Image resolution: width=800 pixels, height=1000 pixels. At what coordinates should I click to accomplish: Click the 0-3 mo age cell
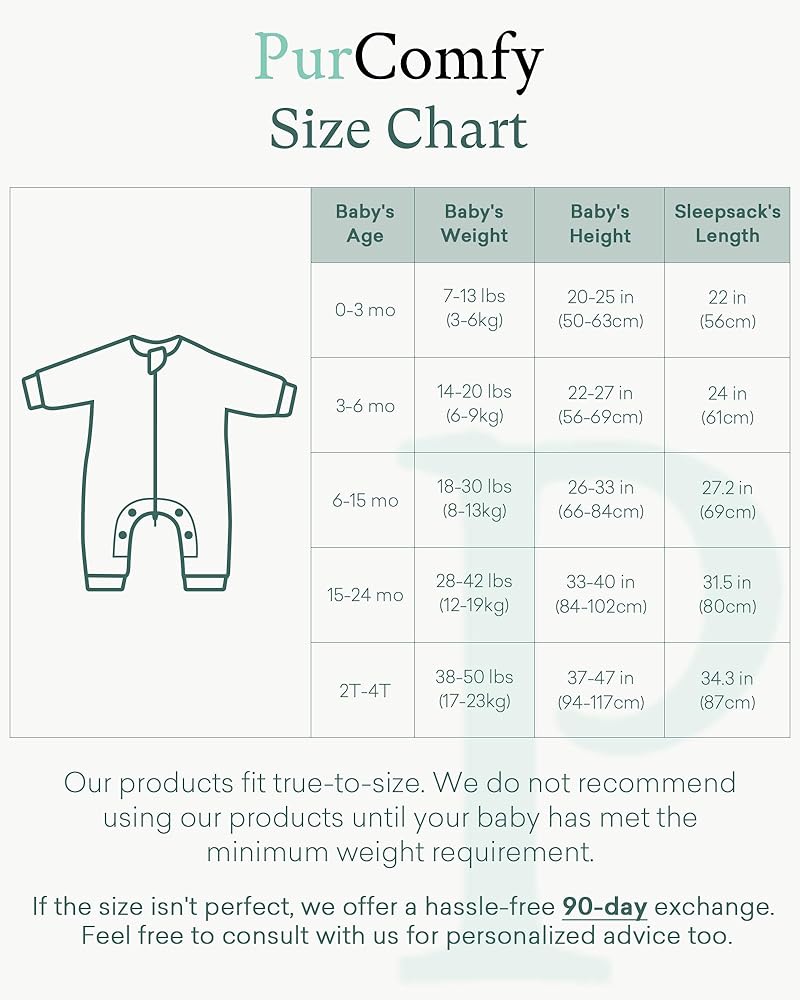pos(364,310)
